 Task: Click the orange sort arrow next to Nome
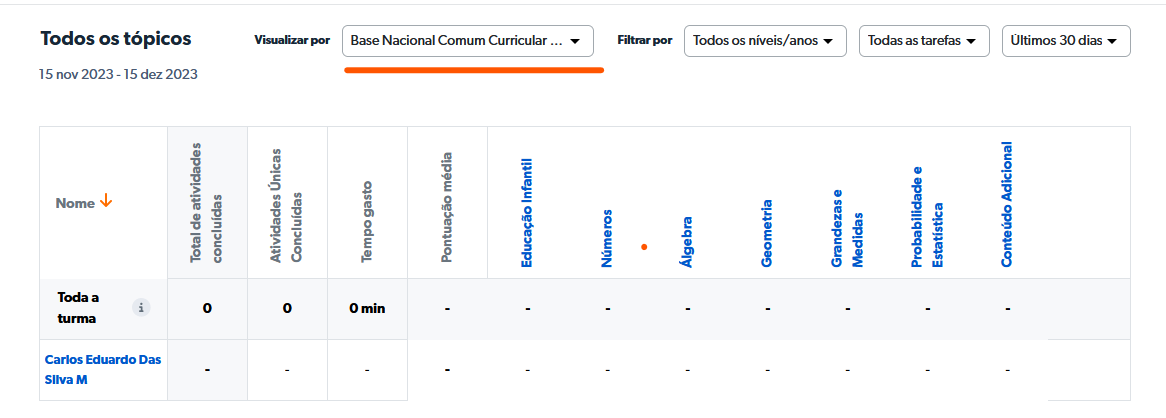tap(106, 202)
